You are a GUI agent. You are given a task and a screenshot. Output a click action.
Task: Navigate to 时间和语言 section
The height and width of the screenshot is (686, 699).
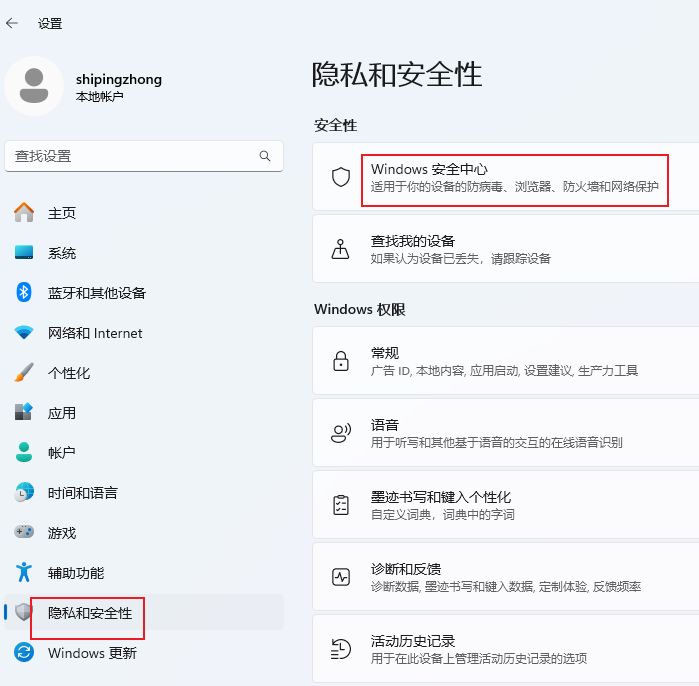tap(83, 493)
